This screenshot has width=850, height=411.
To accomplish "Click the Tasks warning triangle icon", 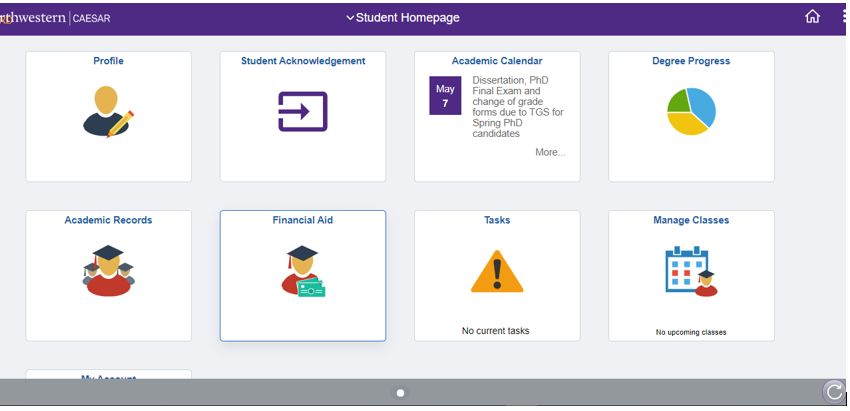I will coord(497,271).
